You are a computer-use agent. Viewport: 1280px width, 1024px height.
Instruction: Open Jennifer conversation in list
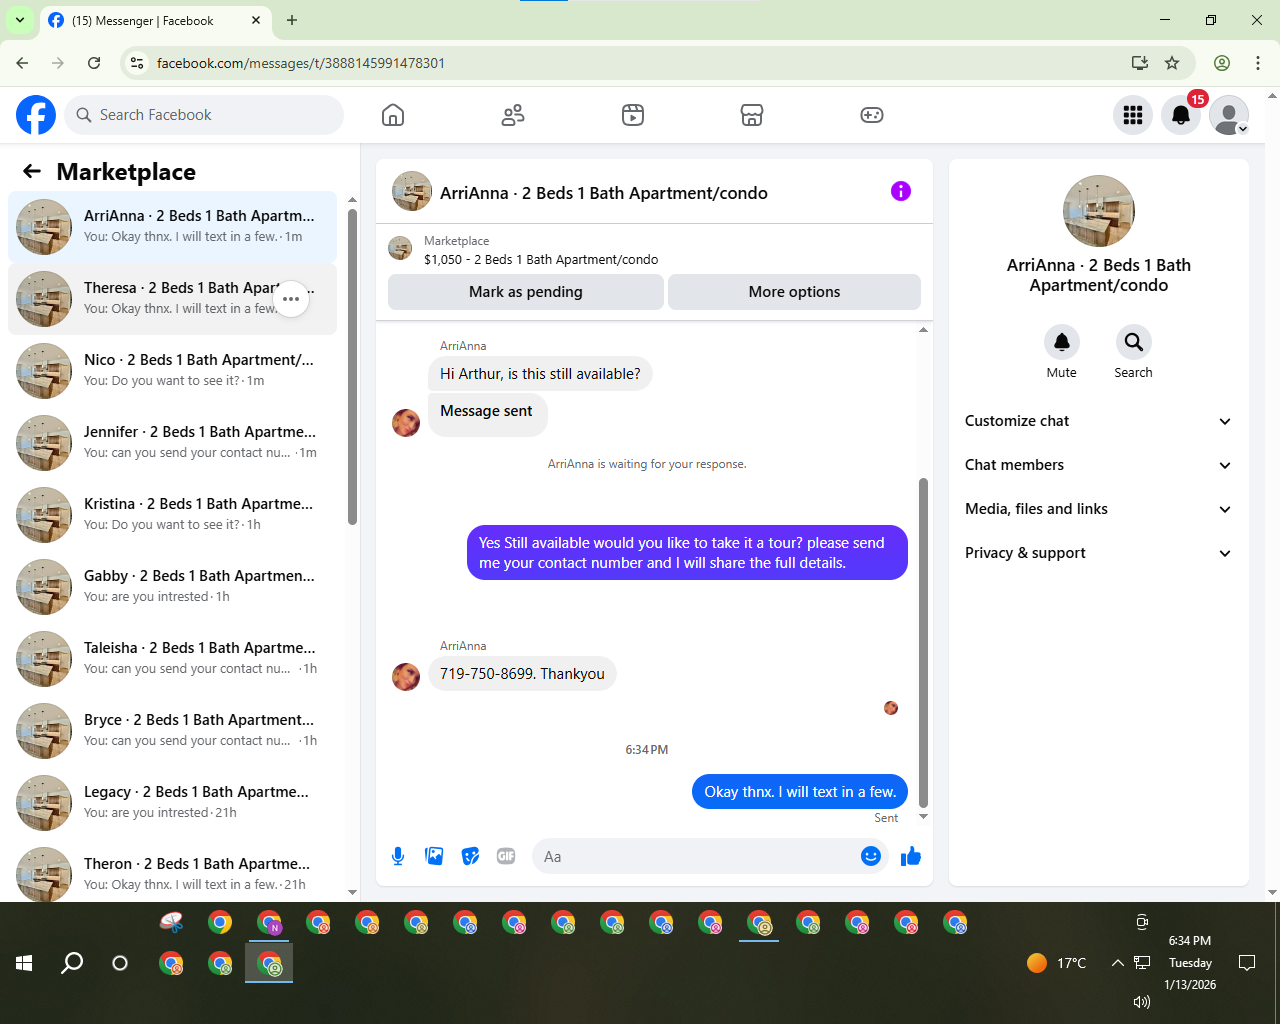pos(172,443)
